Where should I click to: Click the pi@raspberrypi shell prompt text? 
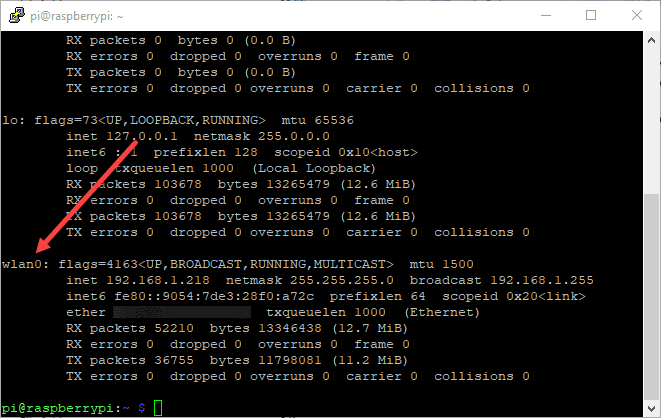(74, 408)
